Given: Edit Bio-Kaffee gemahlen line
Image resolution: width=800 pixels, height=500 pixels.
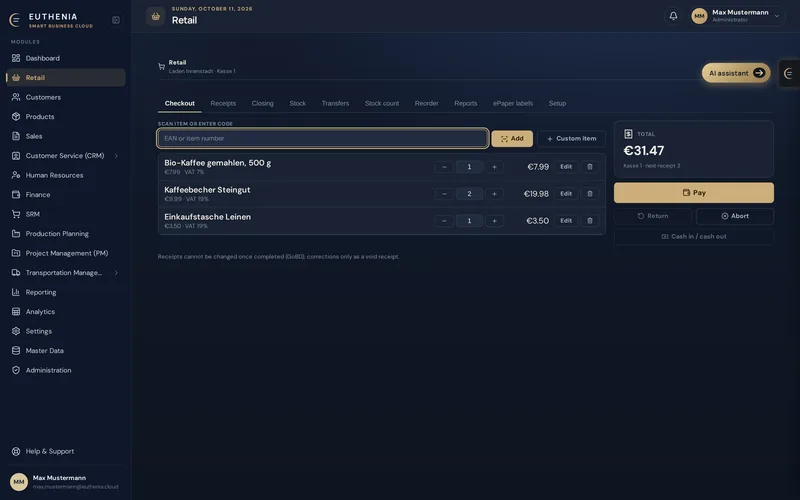Looking at the screenshot, I should tap(566, 167).
